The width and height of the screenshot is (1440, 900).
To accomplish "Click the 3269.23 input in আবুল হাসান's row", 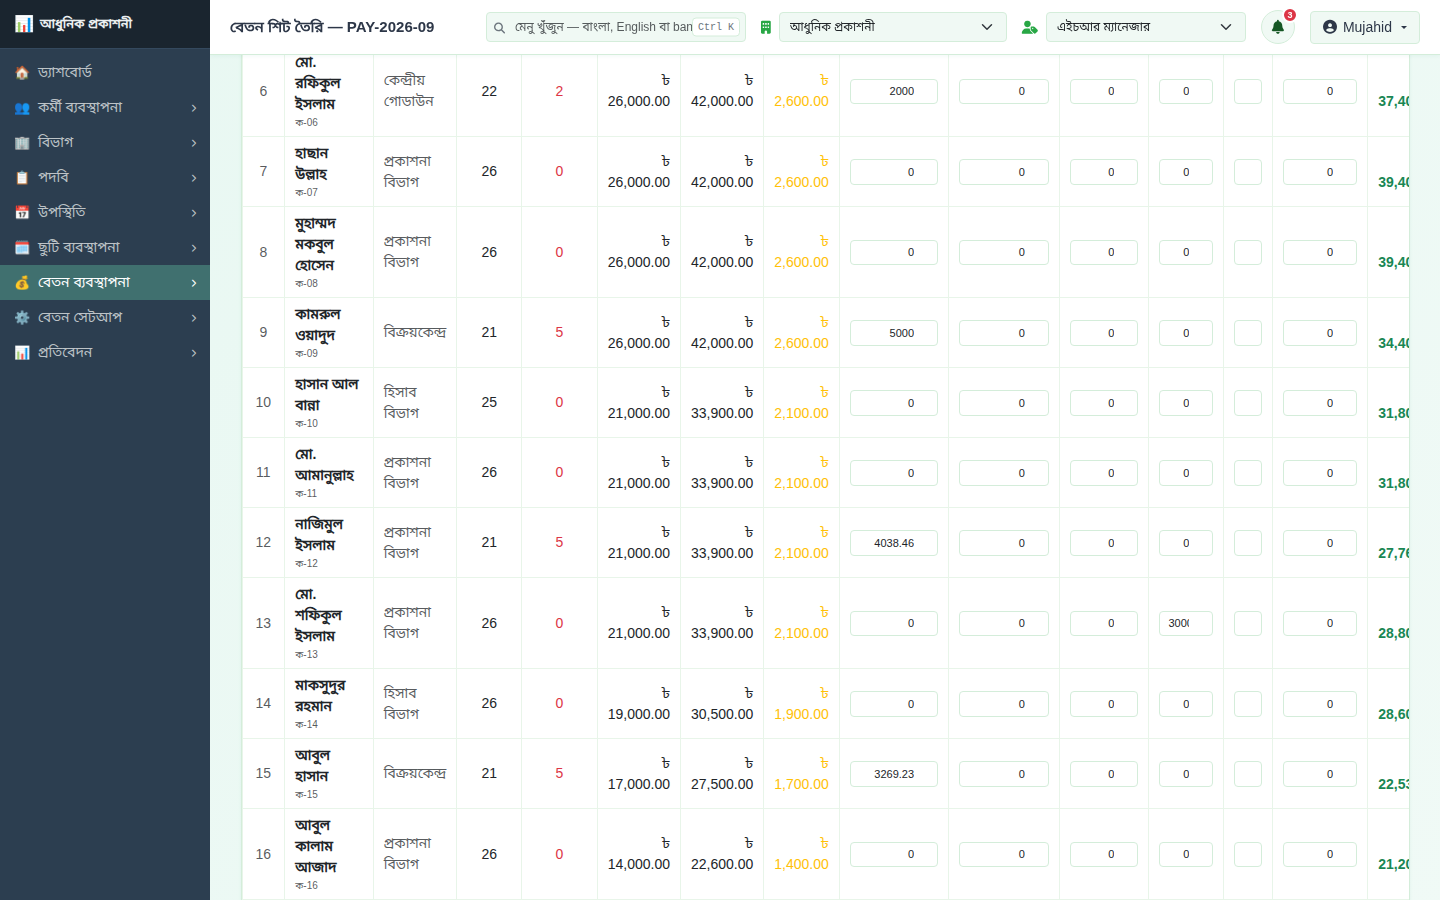I will click(894, 774).
